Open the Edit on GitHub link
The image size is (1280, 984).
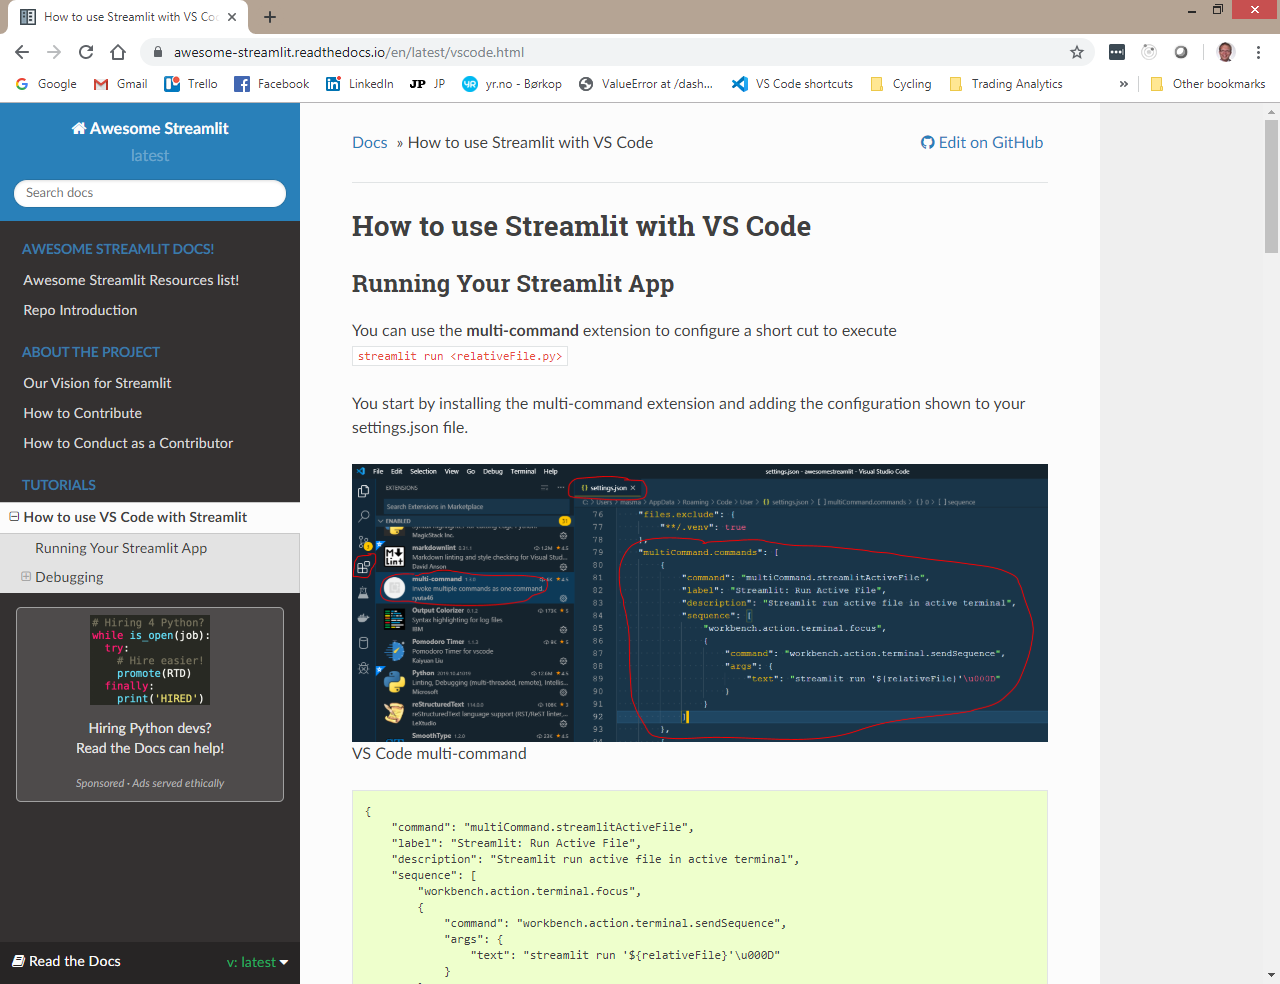[982, 142]
